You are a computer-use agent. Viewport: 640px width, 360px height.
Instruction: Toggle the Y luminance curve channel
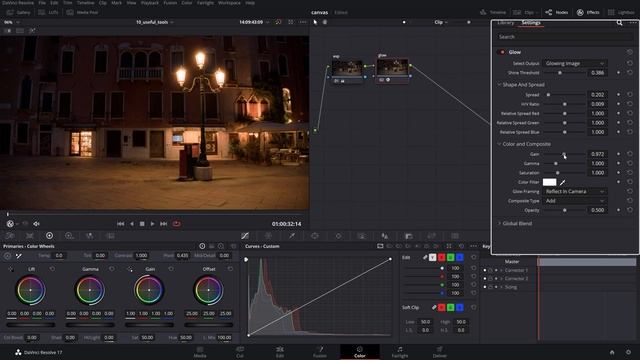[432, 258]
